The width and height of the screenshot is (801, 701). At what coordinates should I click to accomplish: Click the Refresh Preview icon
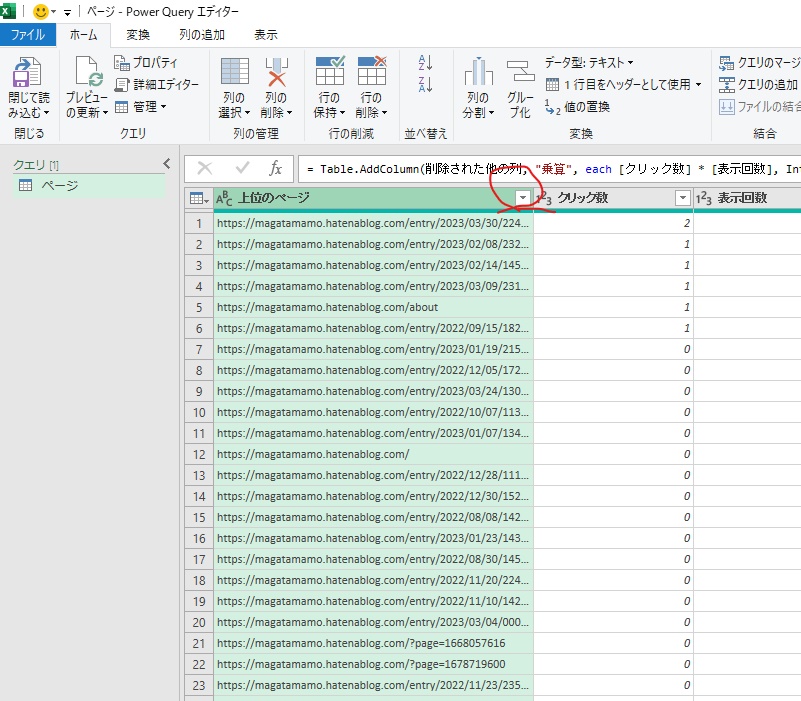(x=88, y=72)
